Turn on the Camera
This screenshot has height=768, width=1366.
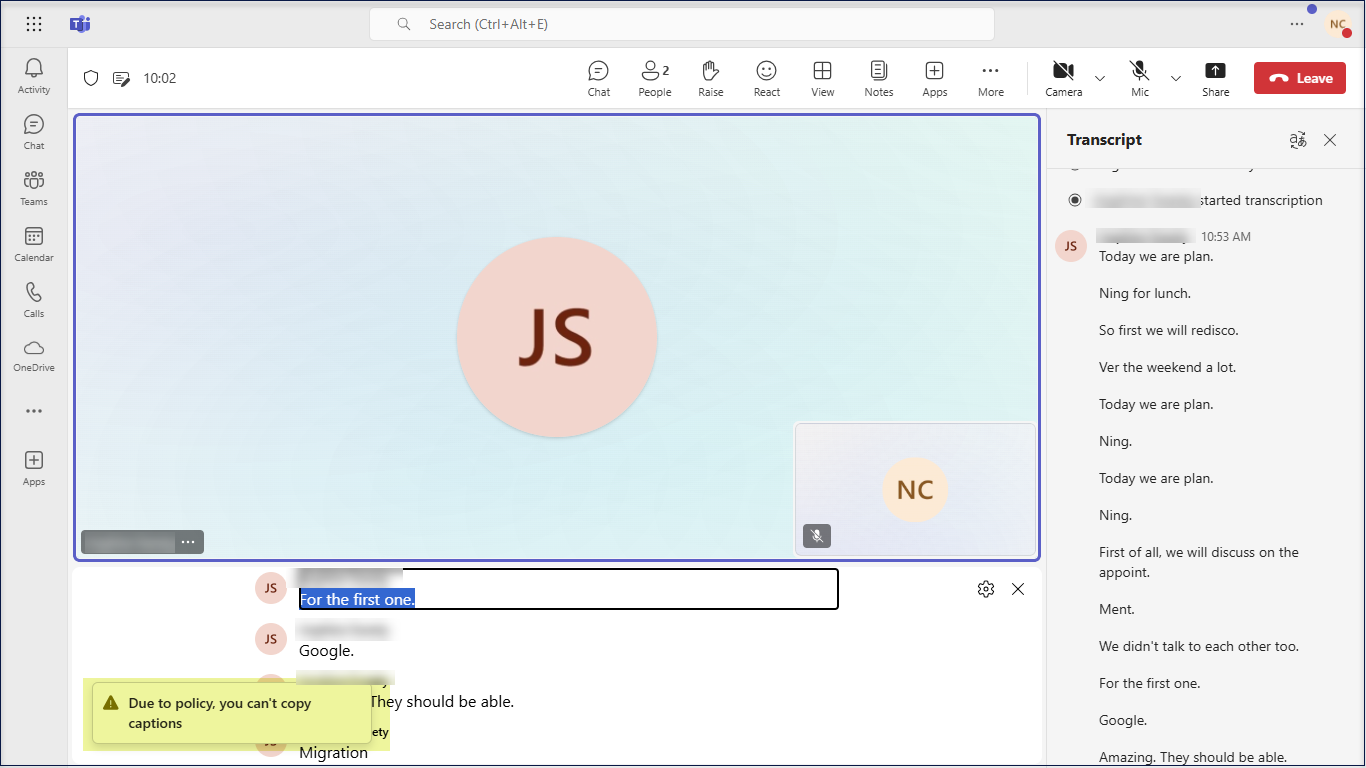(1063, 78)
